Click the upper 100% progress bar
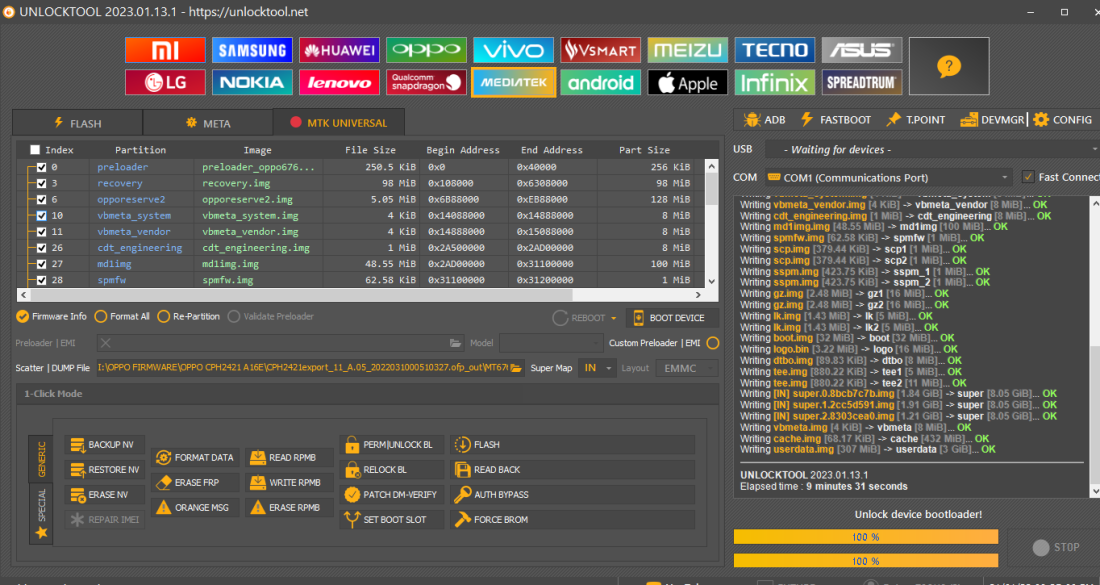 point(866,537)
